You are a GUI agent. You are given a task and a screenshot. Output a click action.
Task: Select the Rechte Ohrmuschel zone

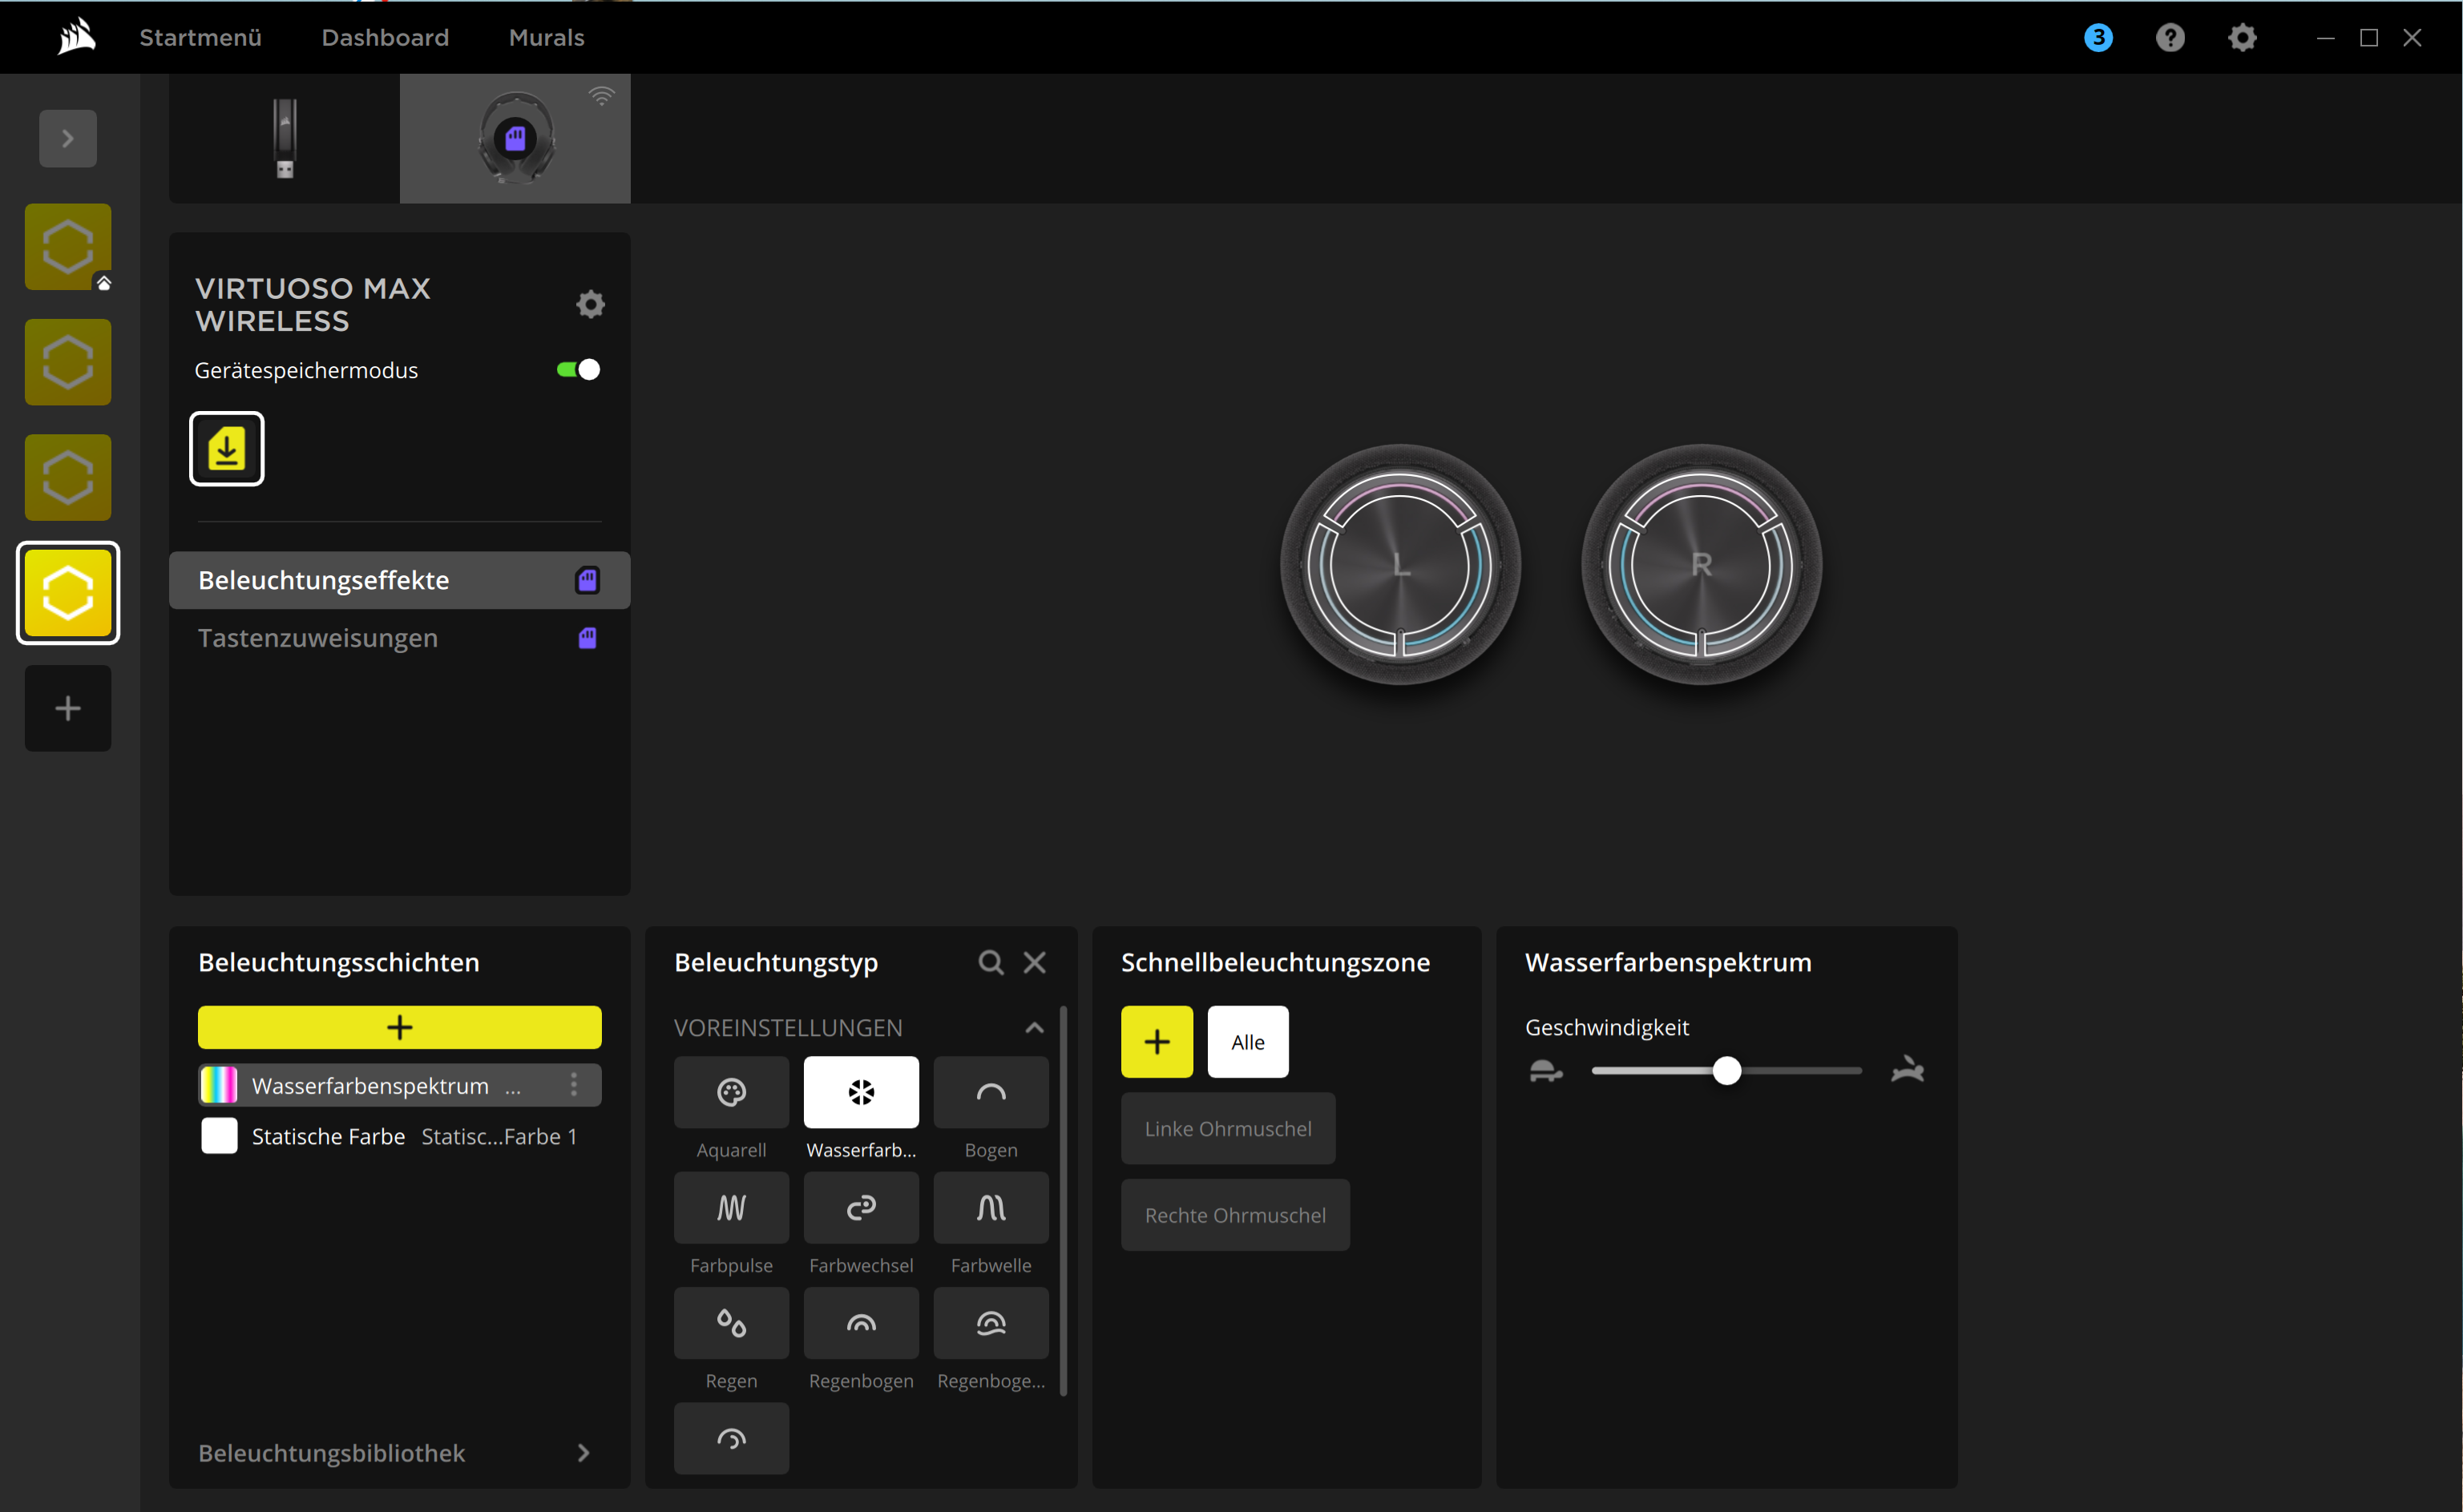coord(1235,1215)
